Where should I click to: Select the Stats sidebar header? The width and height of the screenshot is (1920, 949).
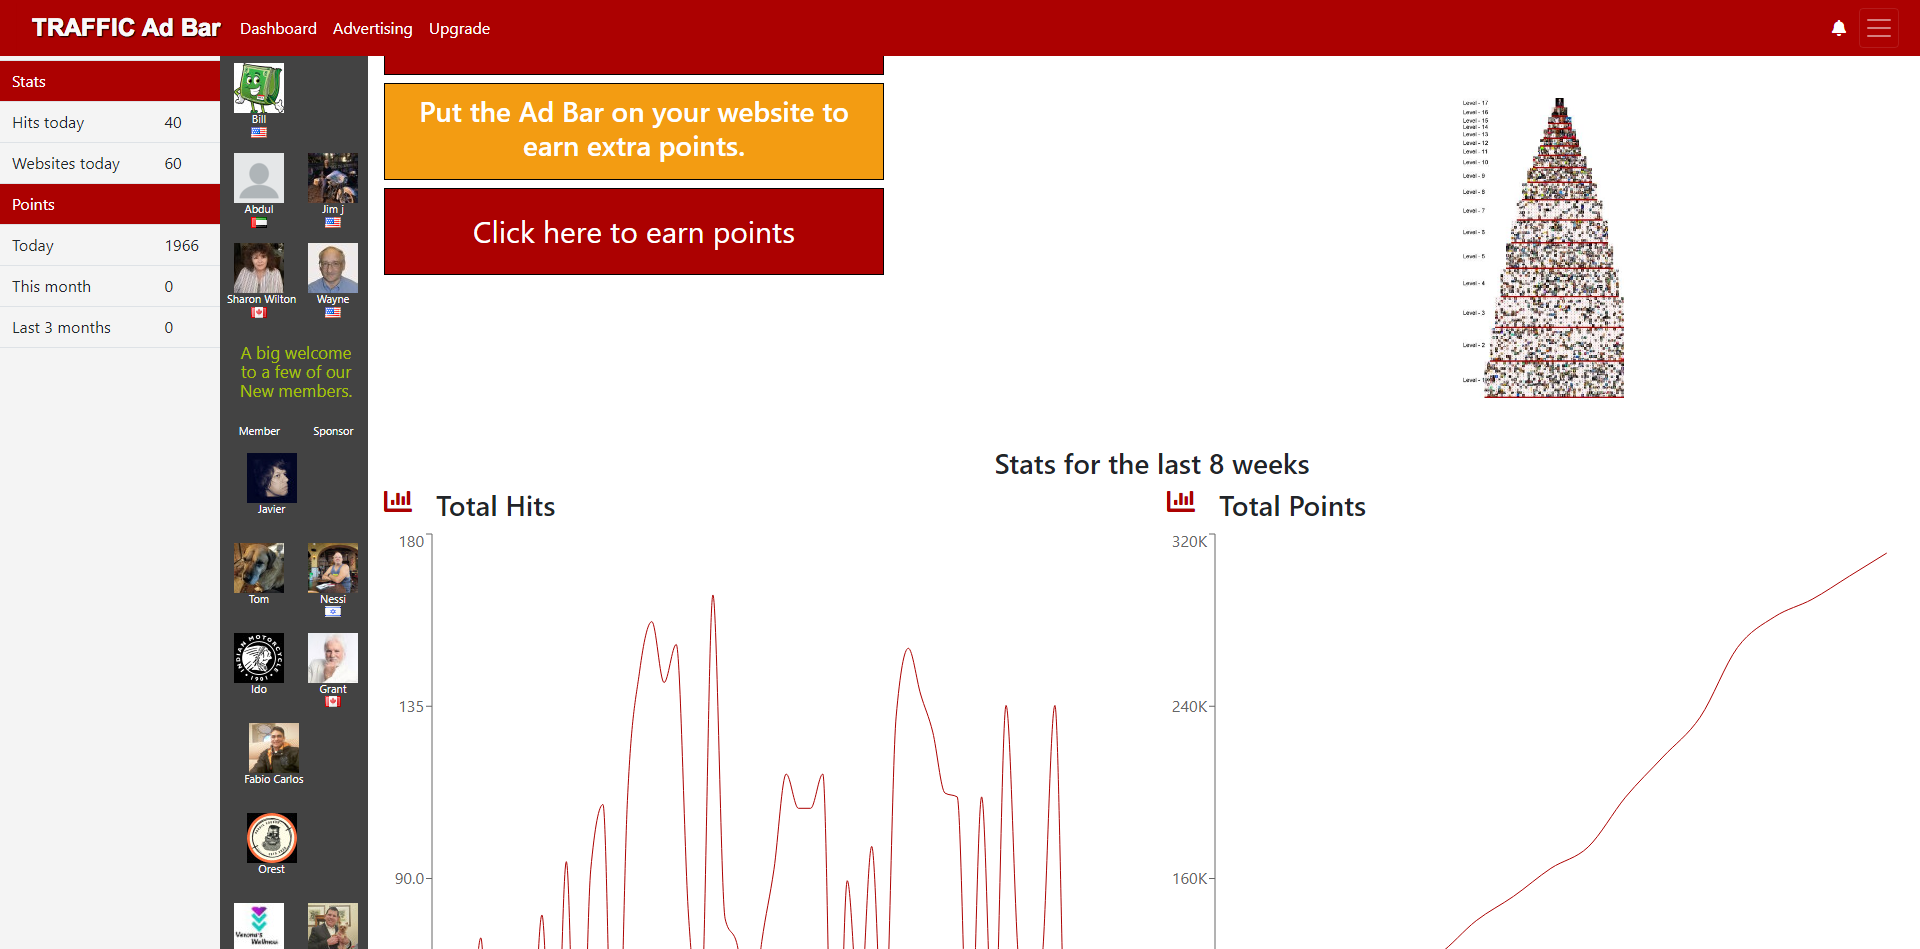(x=110, y=81)
